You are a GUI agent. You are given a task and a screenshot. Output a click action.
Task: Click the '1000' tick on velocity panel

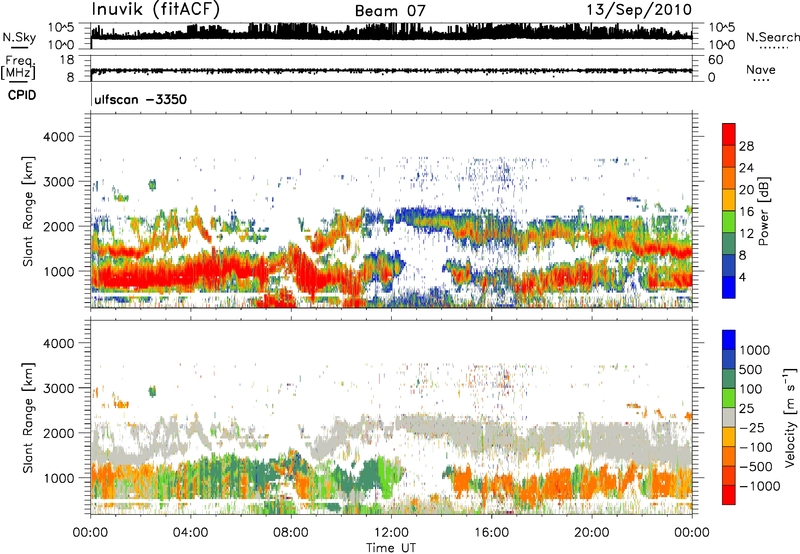(x=58, y=478)
